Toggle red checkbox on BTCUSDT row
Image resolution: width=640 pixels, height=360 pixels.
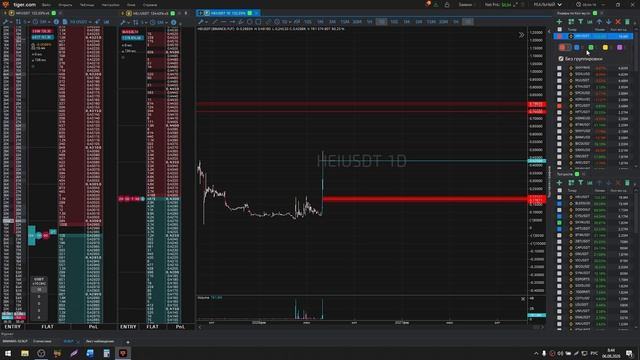tap(559, 106)
